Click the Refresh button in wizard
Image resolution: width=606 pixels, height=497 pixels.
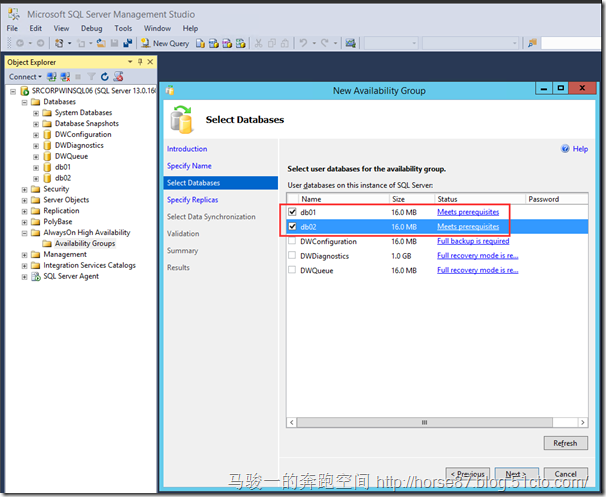(565, 443)
